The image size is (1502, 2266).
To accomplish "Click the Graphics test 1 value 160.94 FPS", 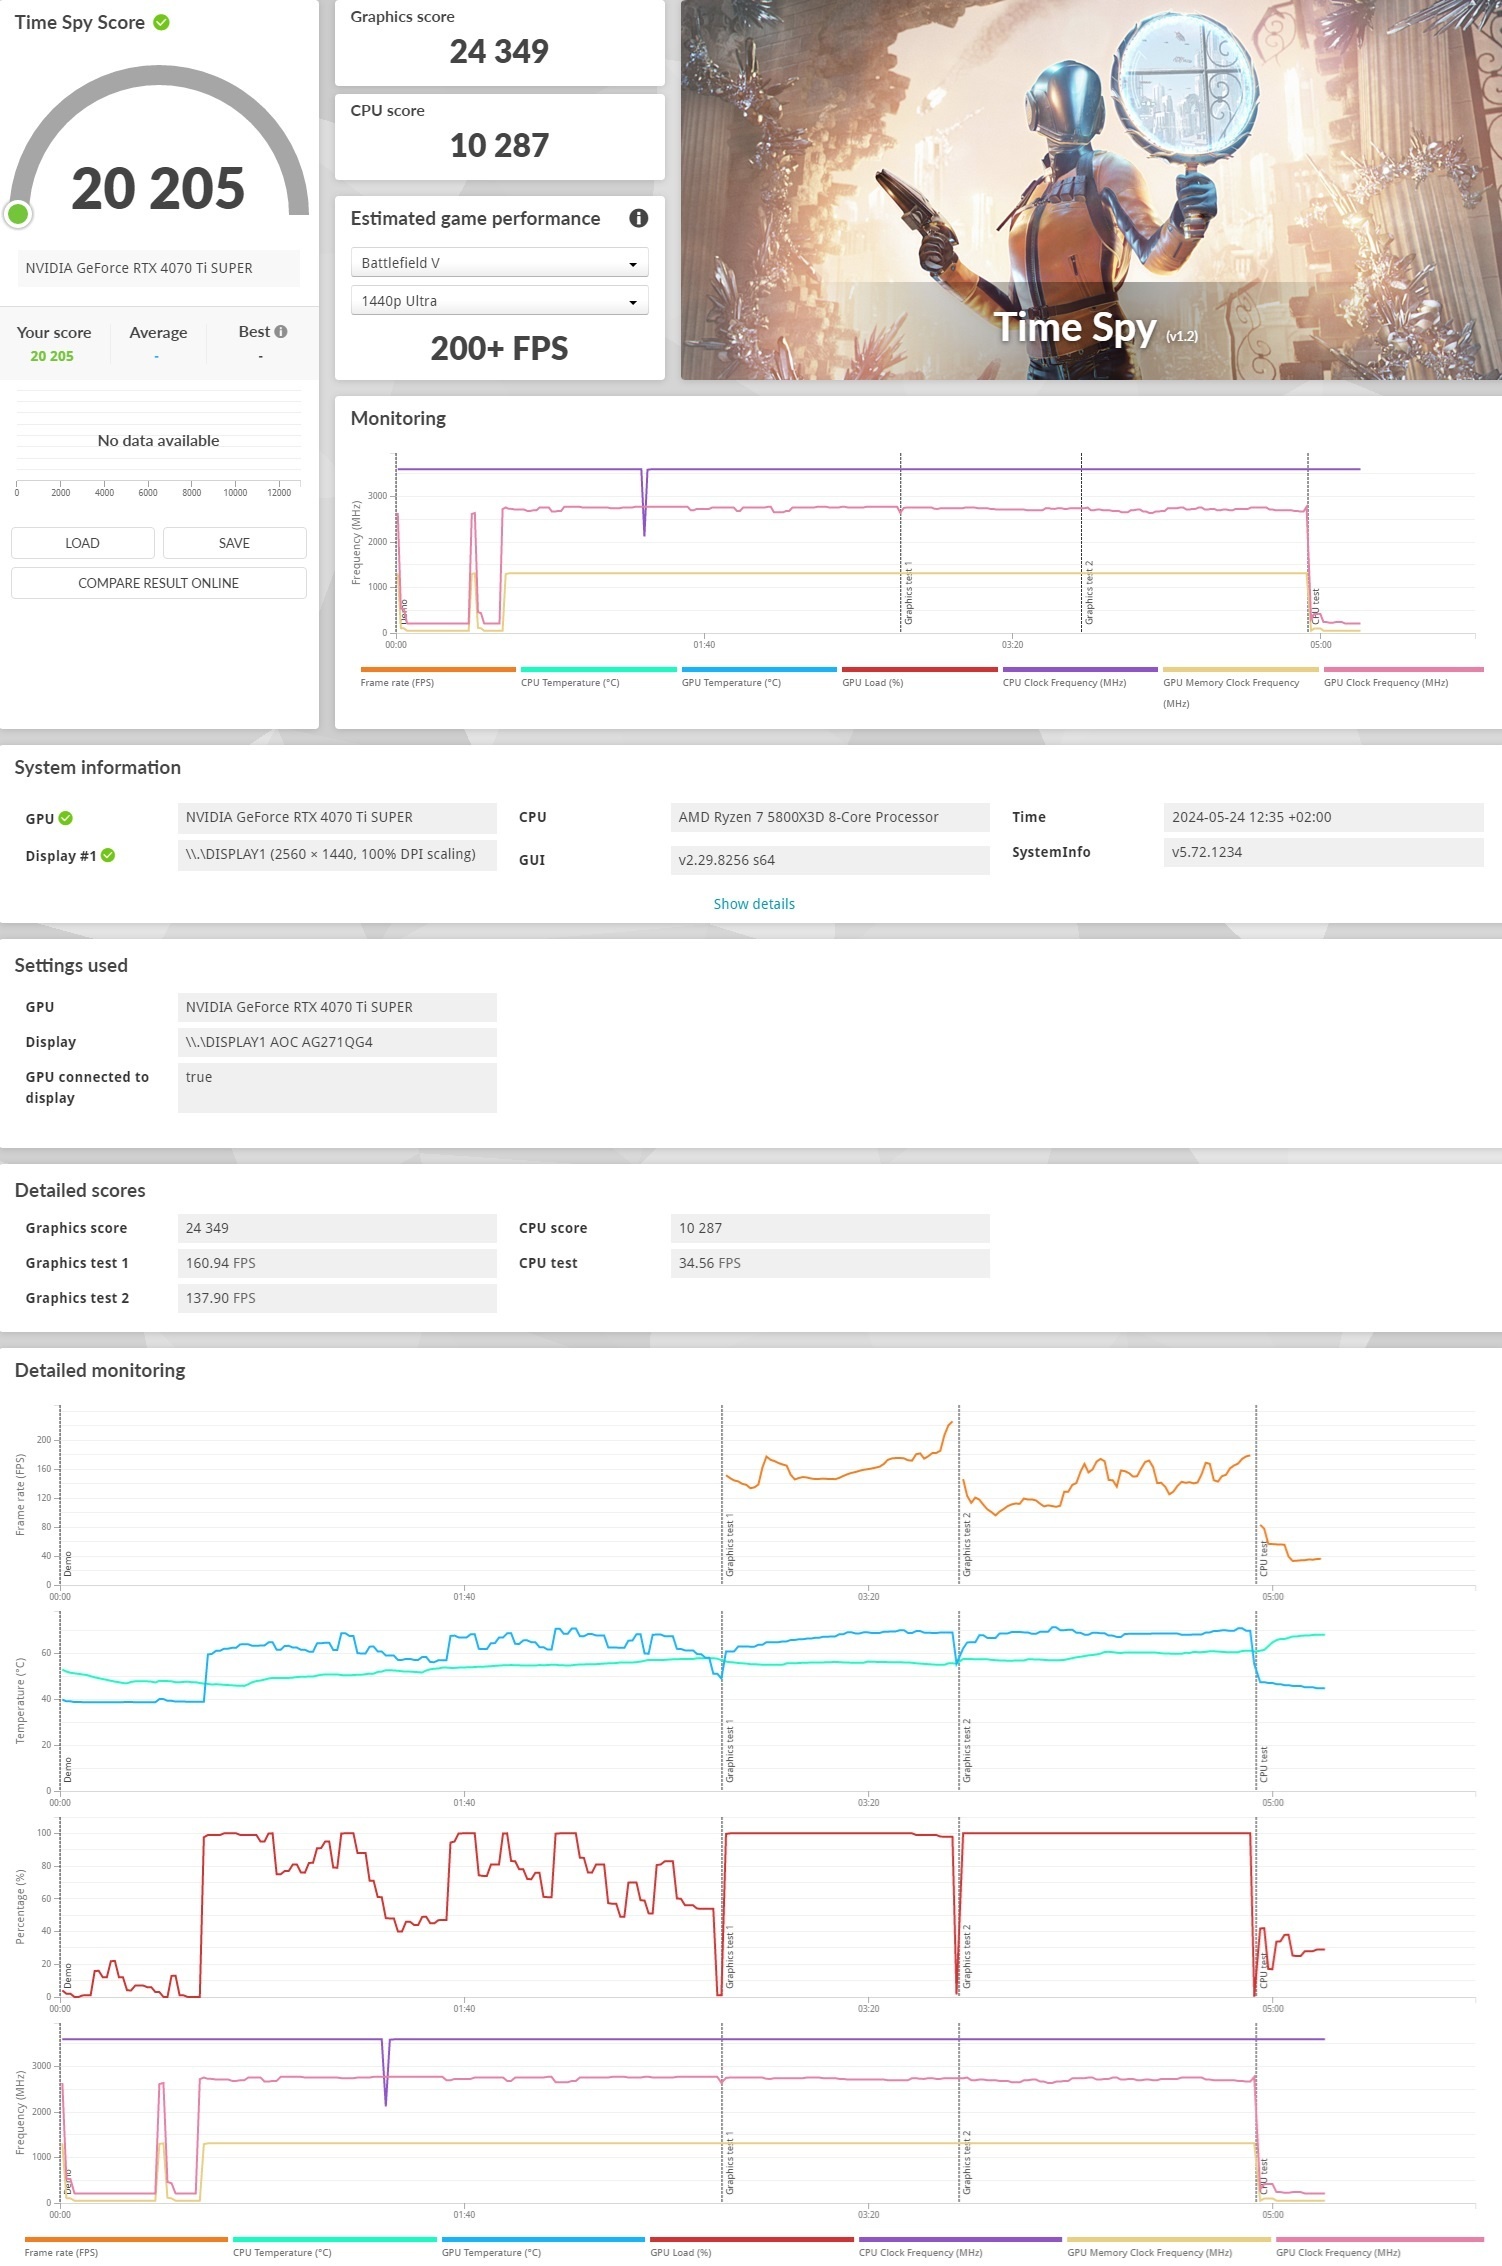I will (x=337, y=1263).
